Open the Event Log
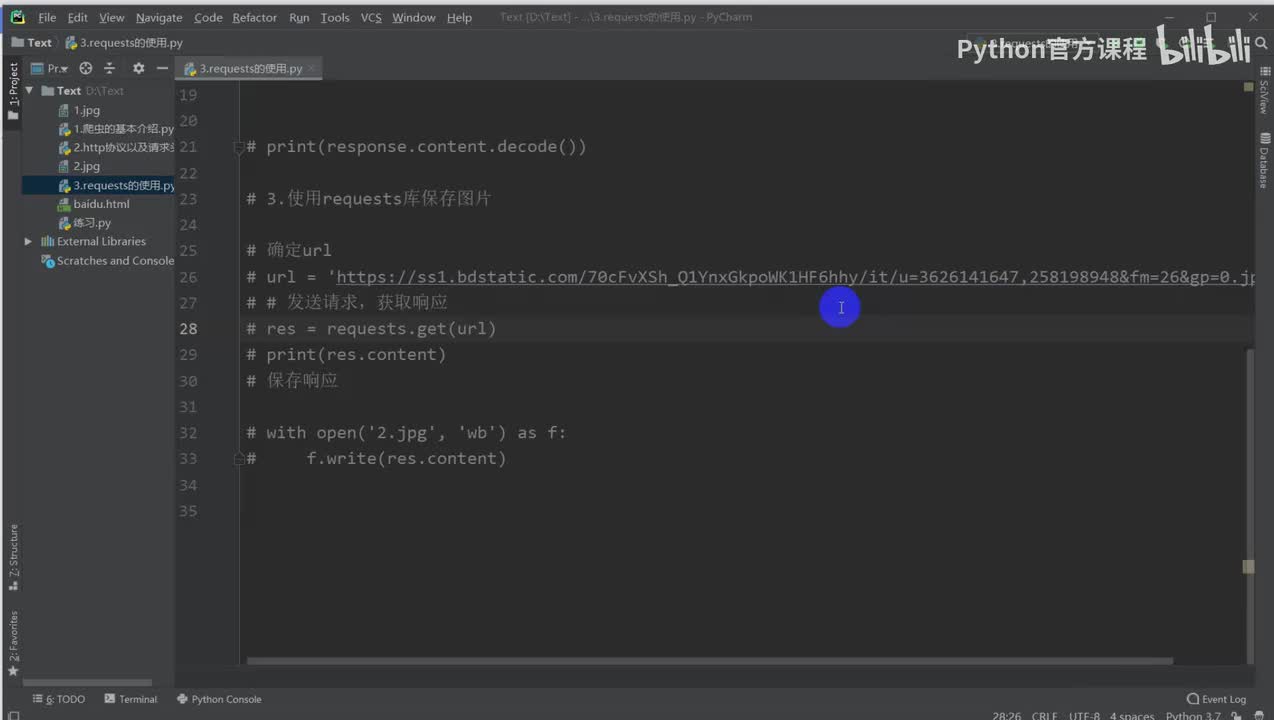This screenshot has height=720, width=1274. pos(1216,699)
